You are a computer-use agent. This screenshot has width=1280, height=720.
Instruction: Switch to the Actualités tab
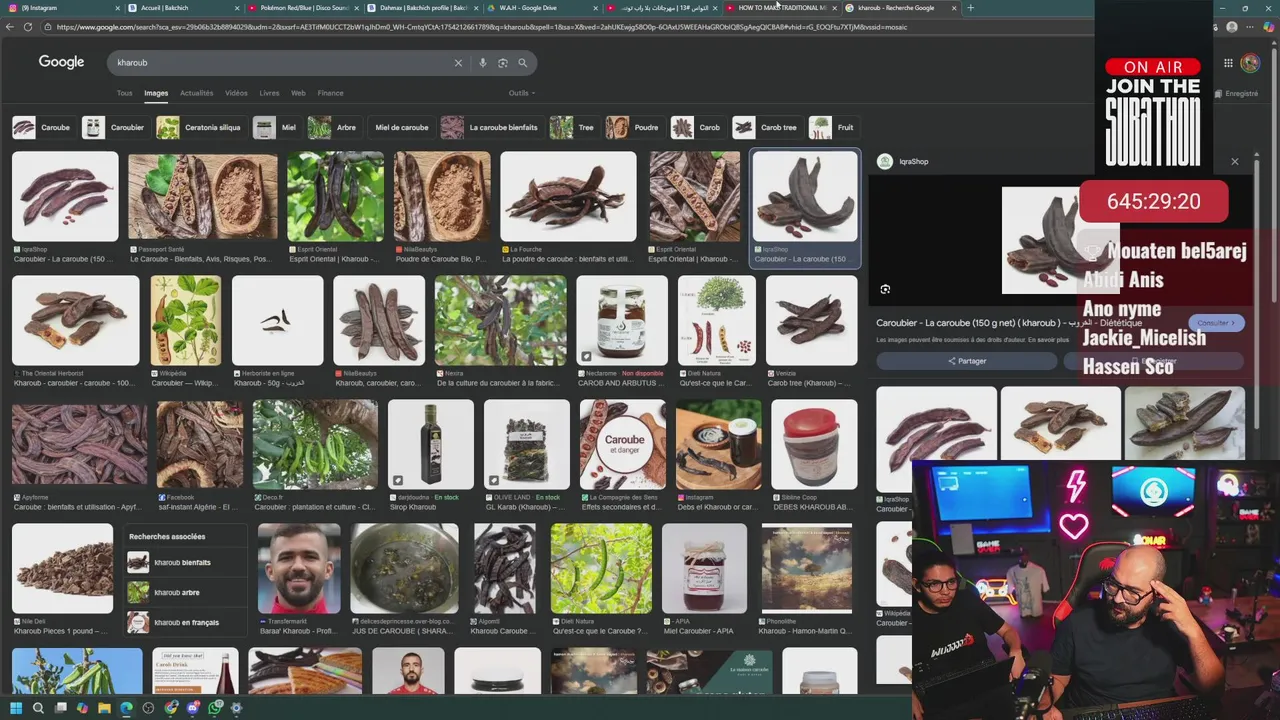pyautogui.click(x=196, y=93)
